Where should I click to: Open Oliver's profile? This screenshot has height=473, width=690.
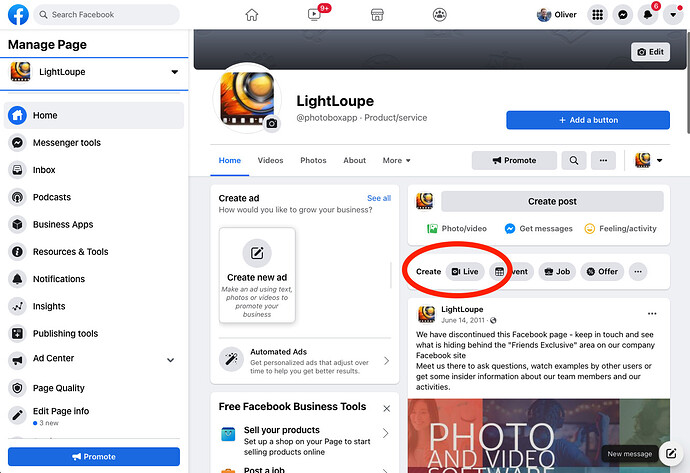coord(557,15)
